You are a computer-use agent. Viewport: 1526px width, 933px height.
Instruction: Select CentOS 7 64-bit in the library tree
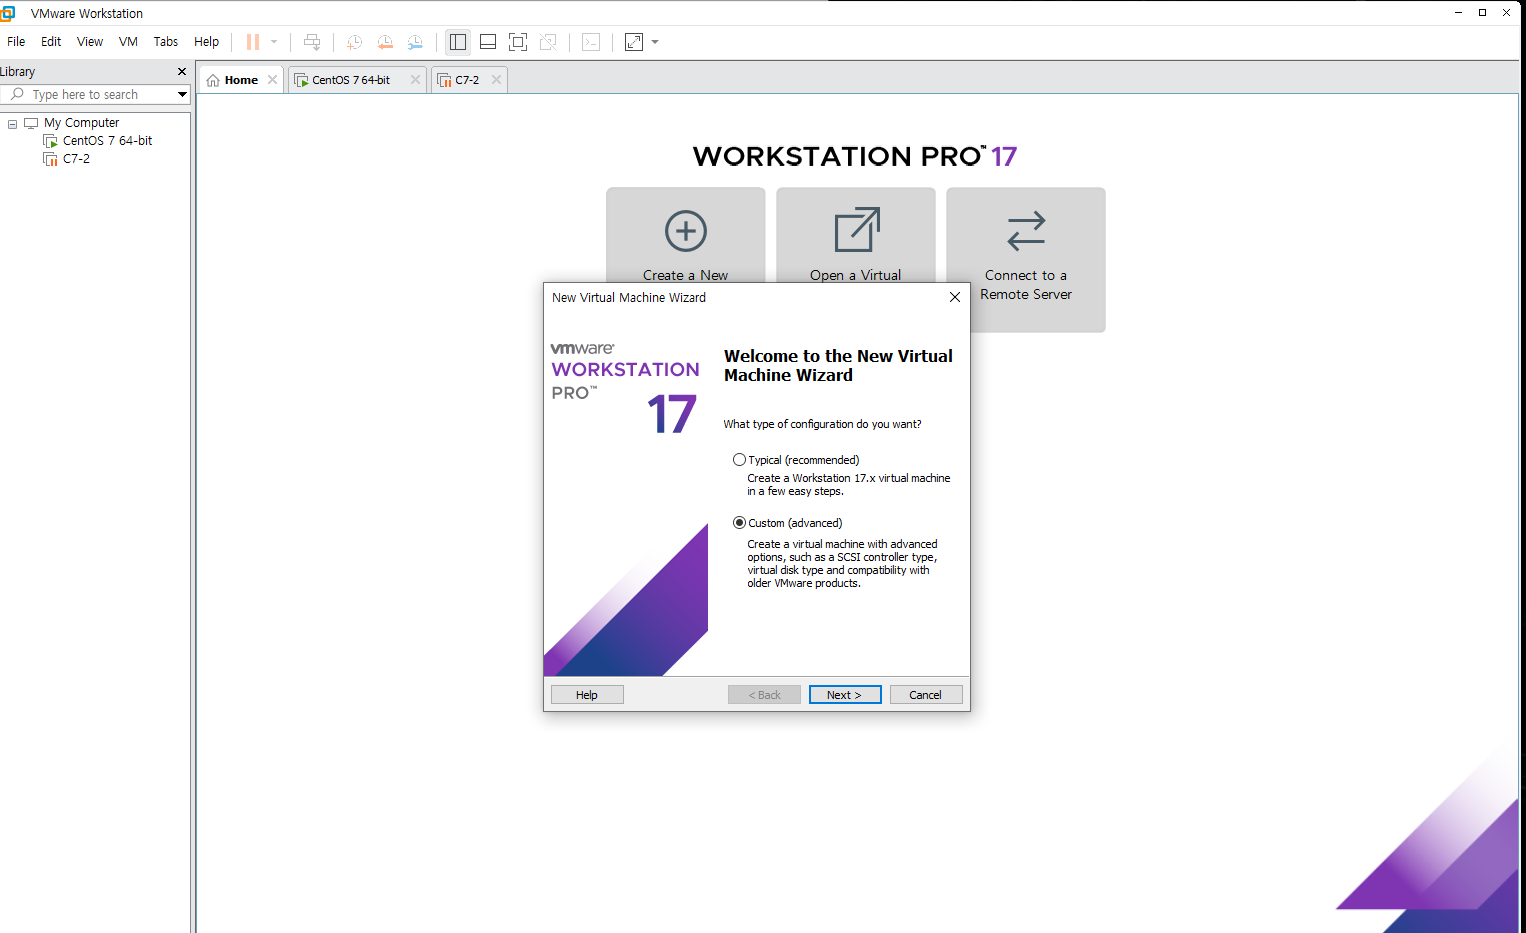[x=107, y=141]
